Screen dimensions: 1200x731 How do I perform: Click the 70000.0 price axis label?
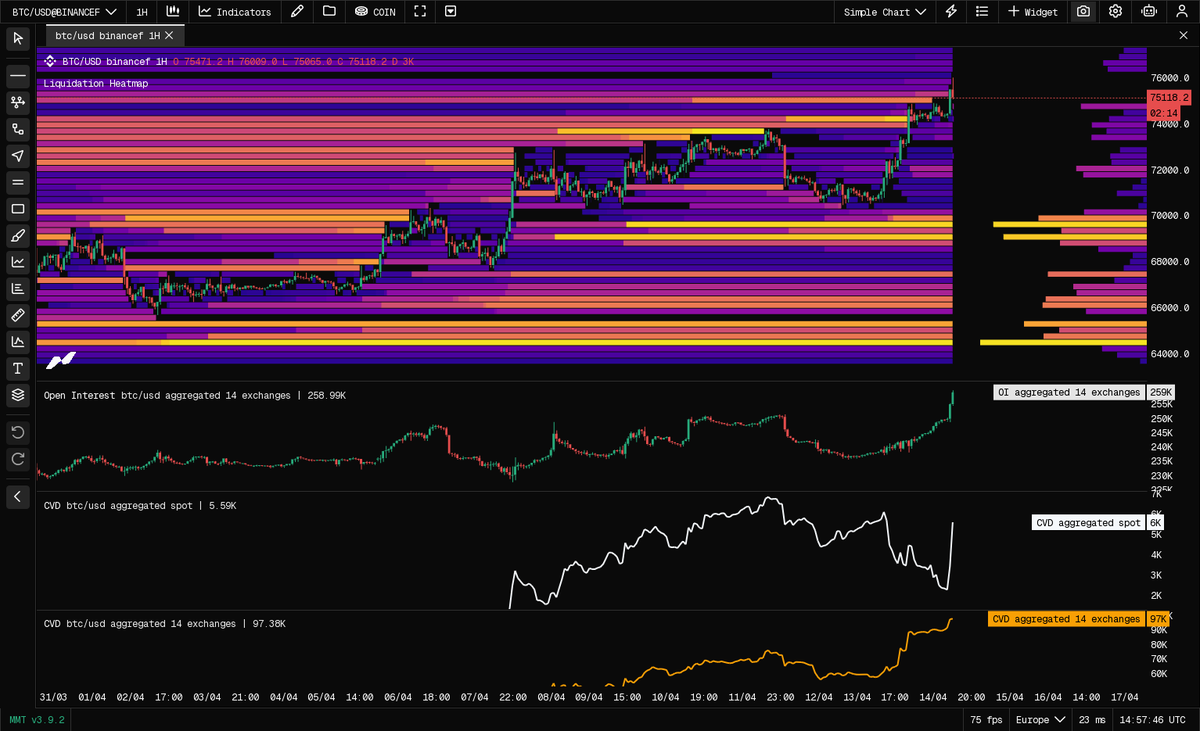[1169, 216]
